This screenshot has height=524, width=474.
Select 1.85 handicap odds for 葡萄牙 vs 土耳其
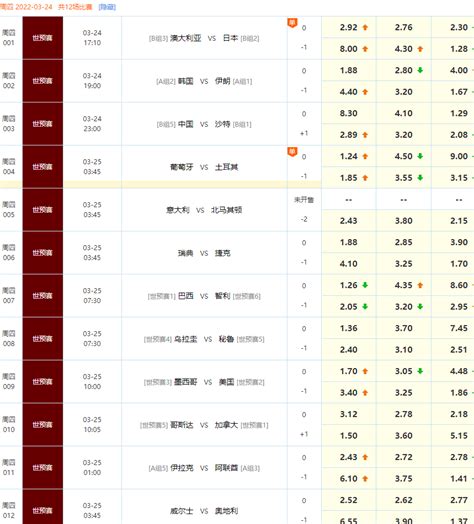349,178
